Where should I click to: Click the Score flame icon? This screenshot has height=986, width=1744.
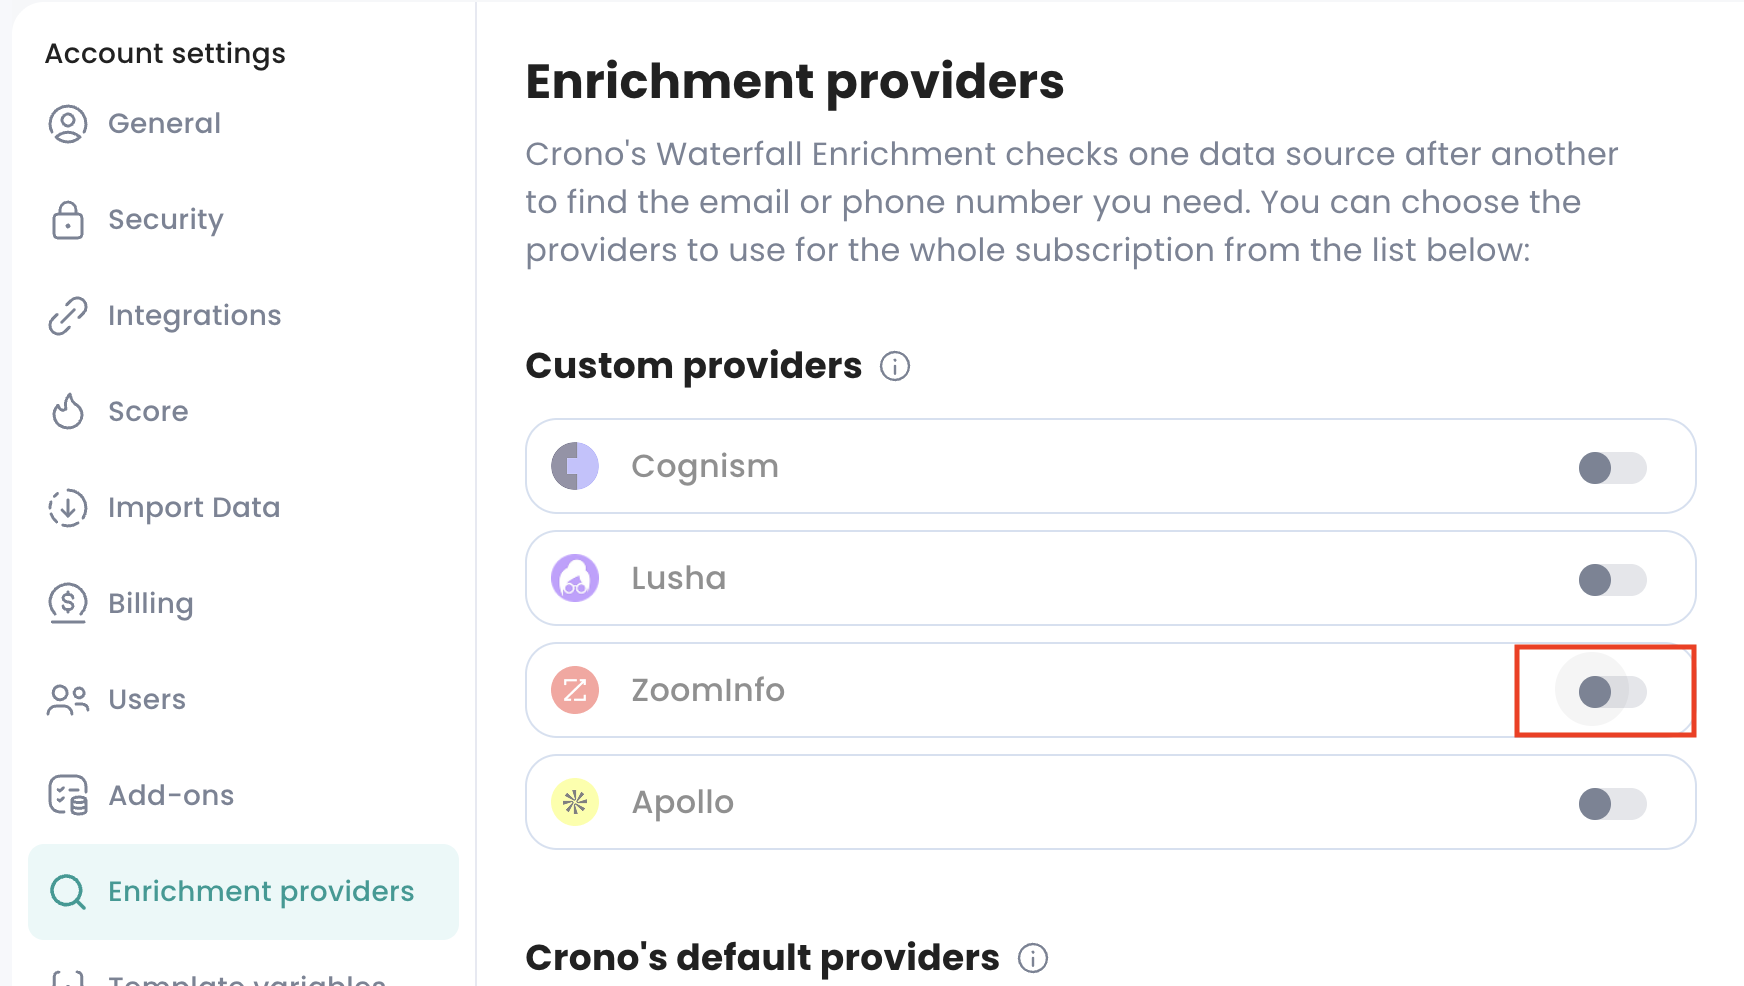[68, 411]
